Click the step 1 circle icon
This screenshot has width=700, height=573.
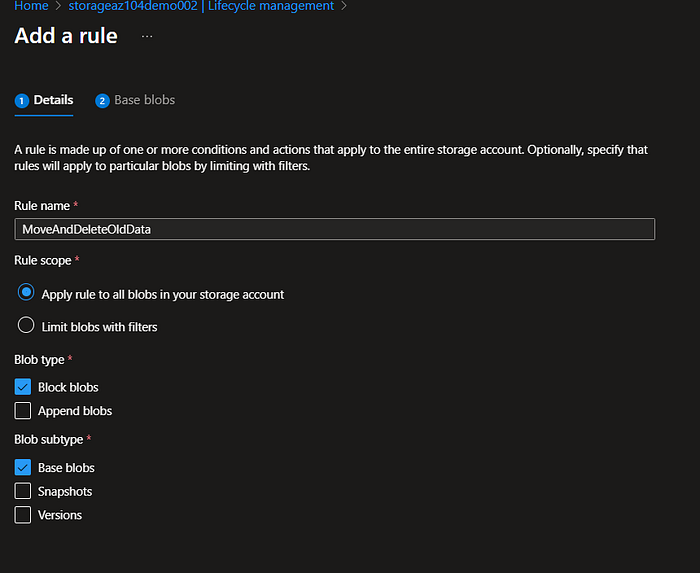coord(22,101)
